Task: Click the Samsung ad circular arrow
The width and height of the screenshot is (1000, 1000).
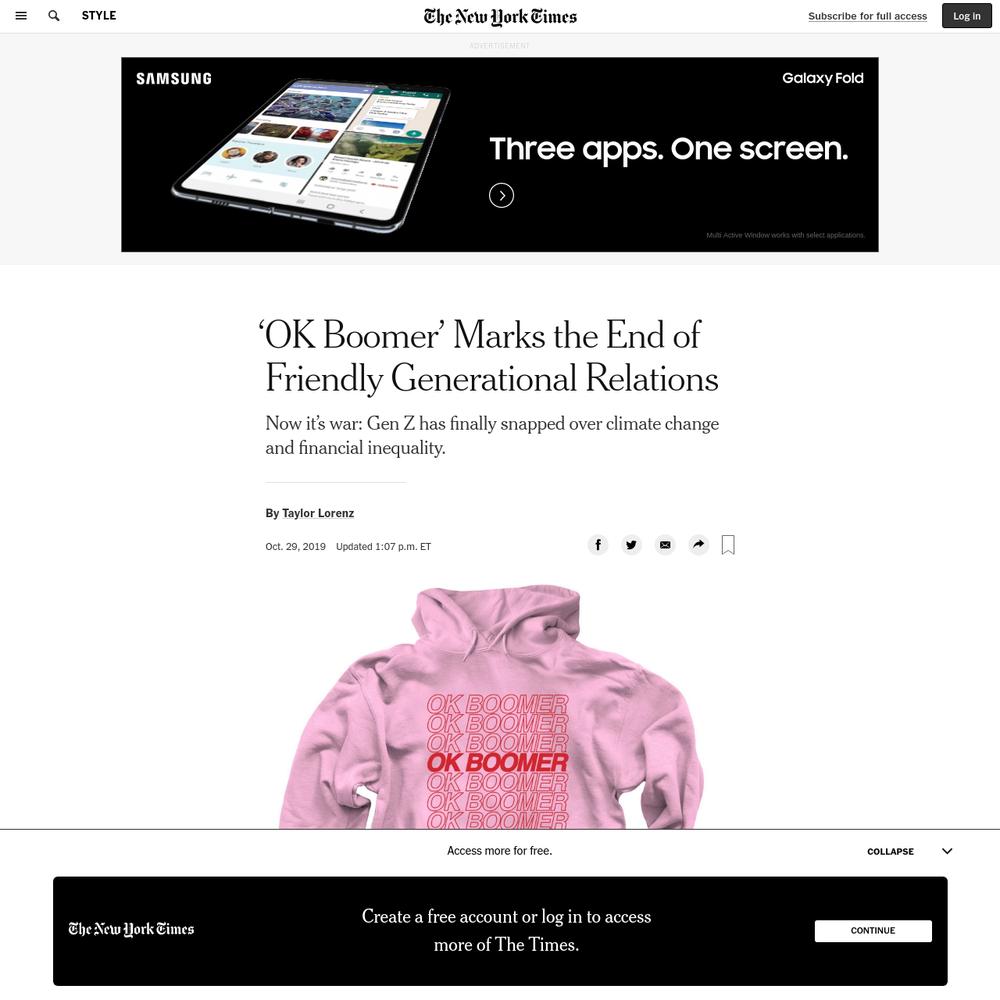Action: tap(501, 195)
